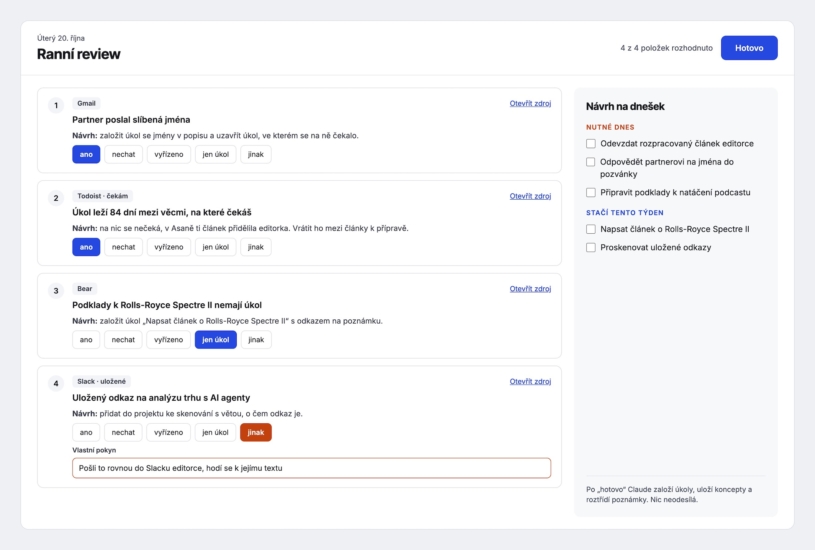This screenshot has height=550, width=815.
Task: Select 'ano' for Uložený odkaz item
Action: [x=86, y=432]
